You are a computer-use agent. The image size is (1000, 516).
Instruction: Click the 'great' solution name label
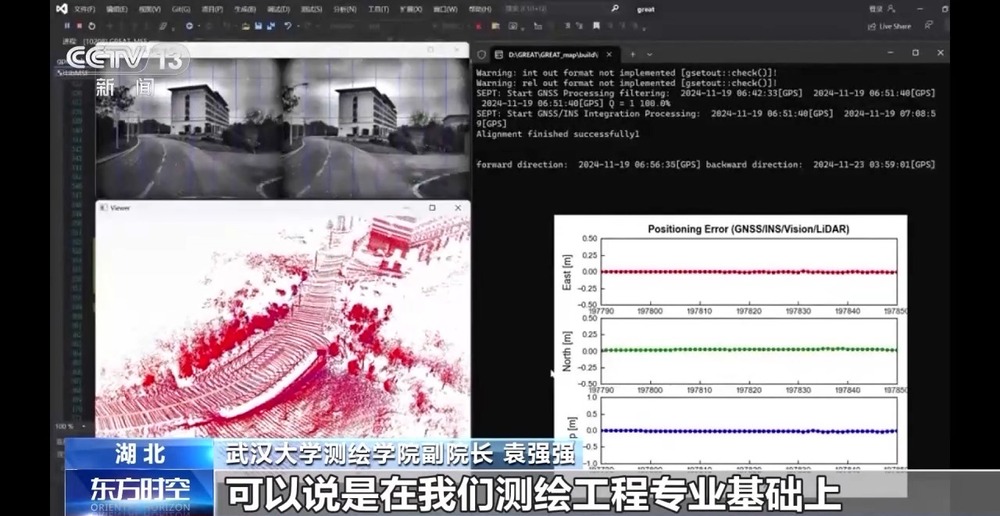click(x=645, y=10)
